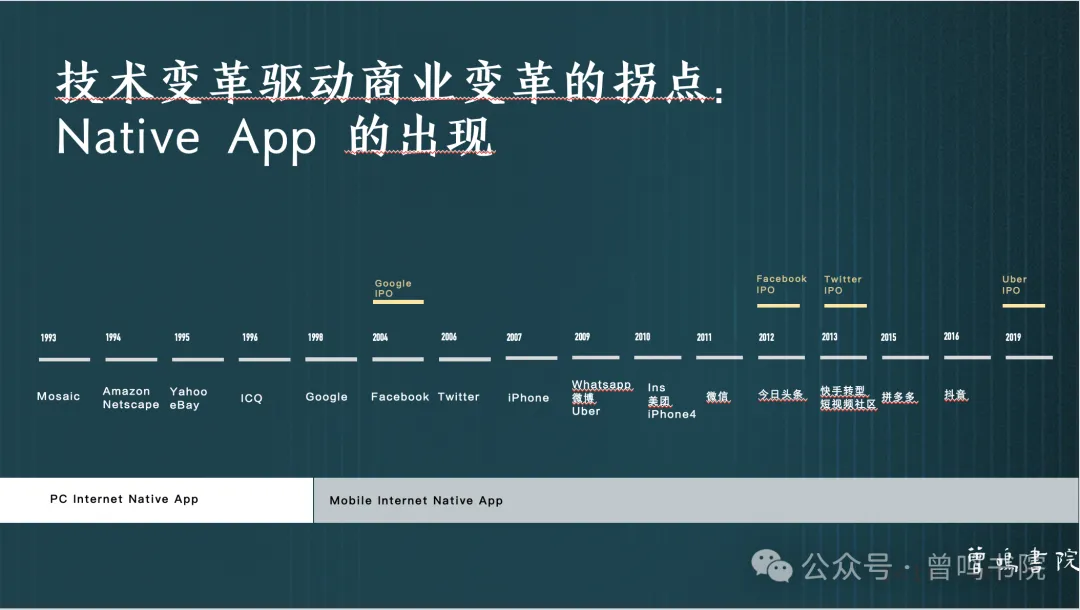
Task: Select the "Uber IPO" label
Action: tap(1014, 285)
